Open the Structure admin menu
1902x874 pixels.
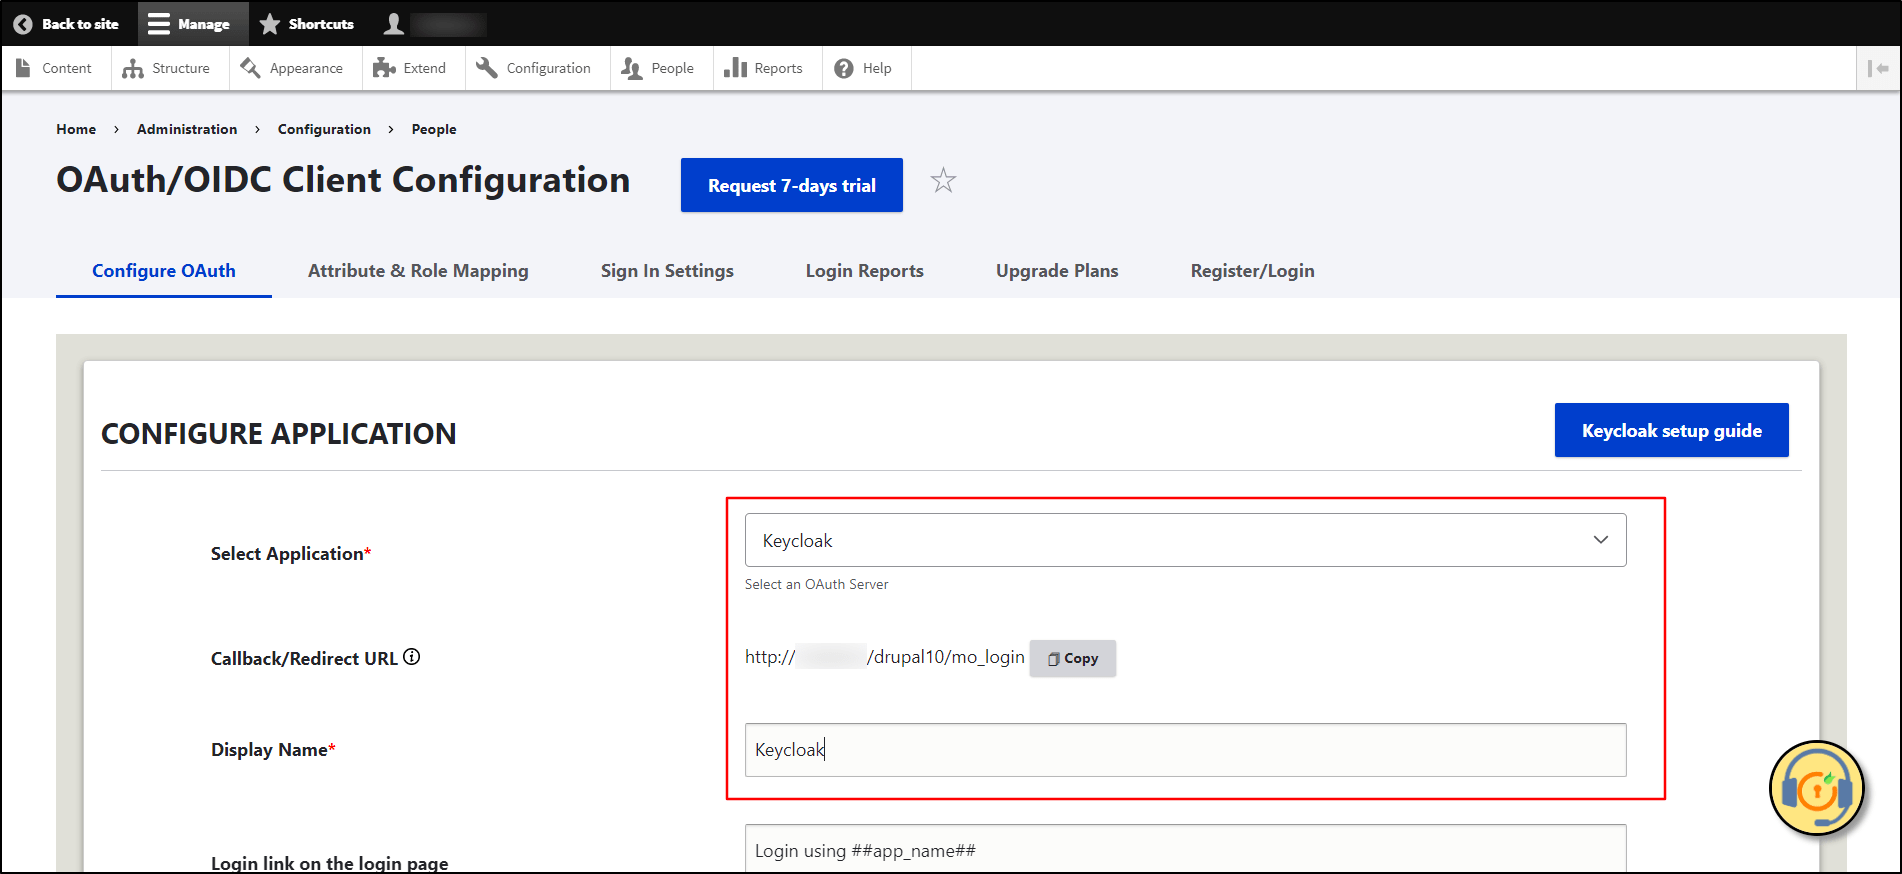coord(167,68)
